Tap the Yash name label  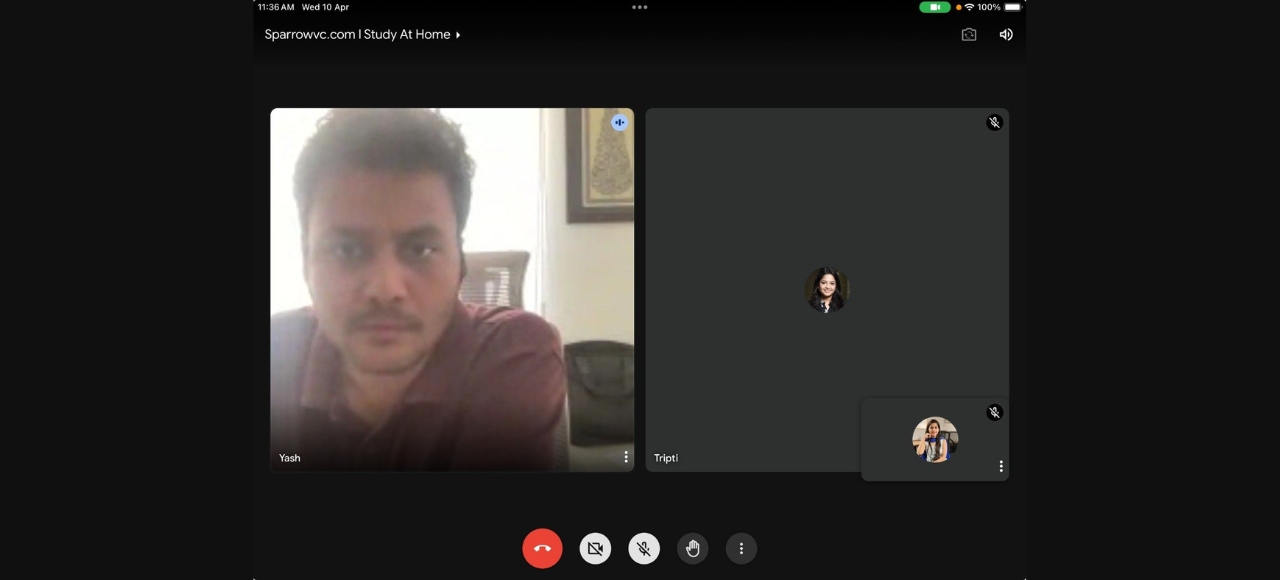[290, 458]
